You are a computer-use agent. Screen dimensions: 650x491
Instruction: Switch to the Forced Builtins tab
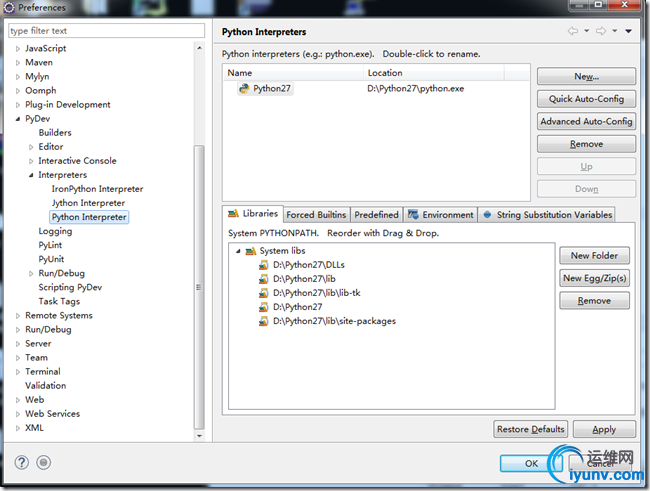[316, 215]
